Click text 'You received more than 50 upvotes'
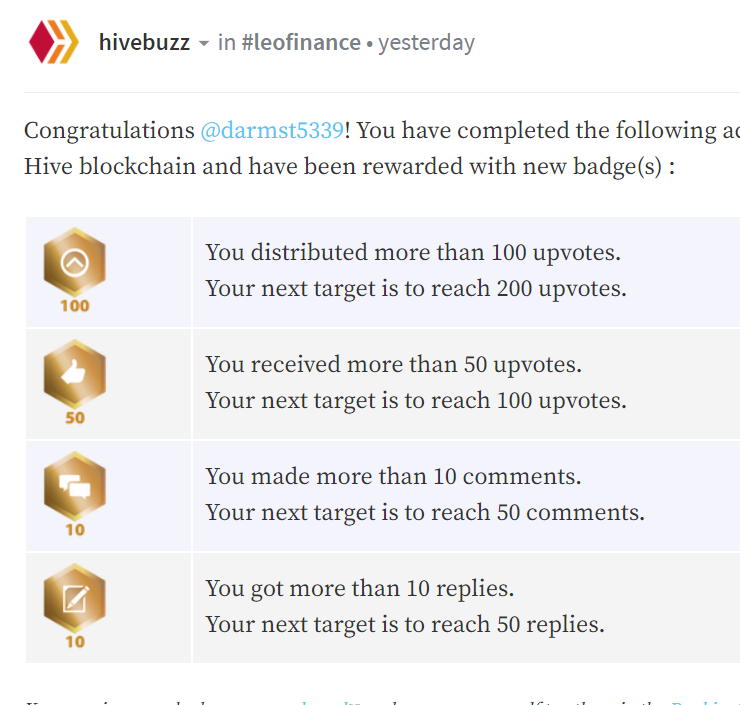Image resolution: width=740 pixels, height=705 pixels. [394, 364]
